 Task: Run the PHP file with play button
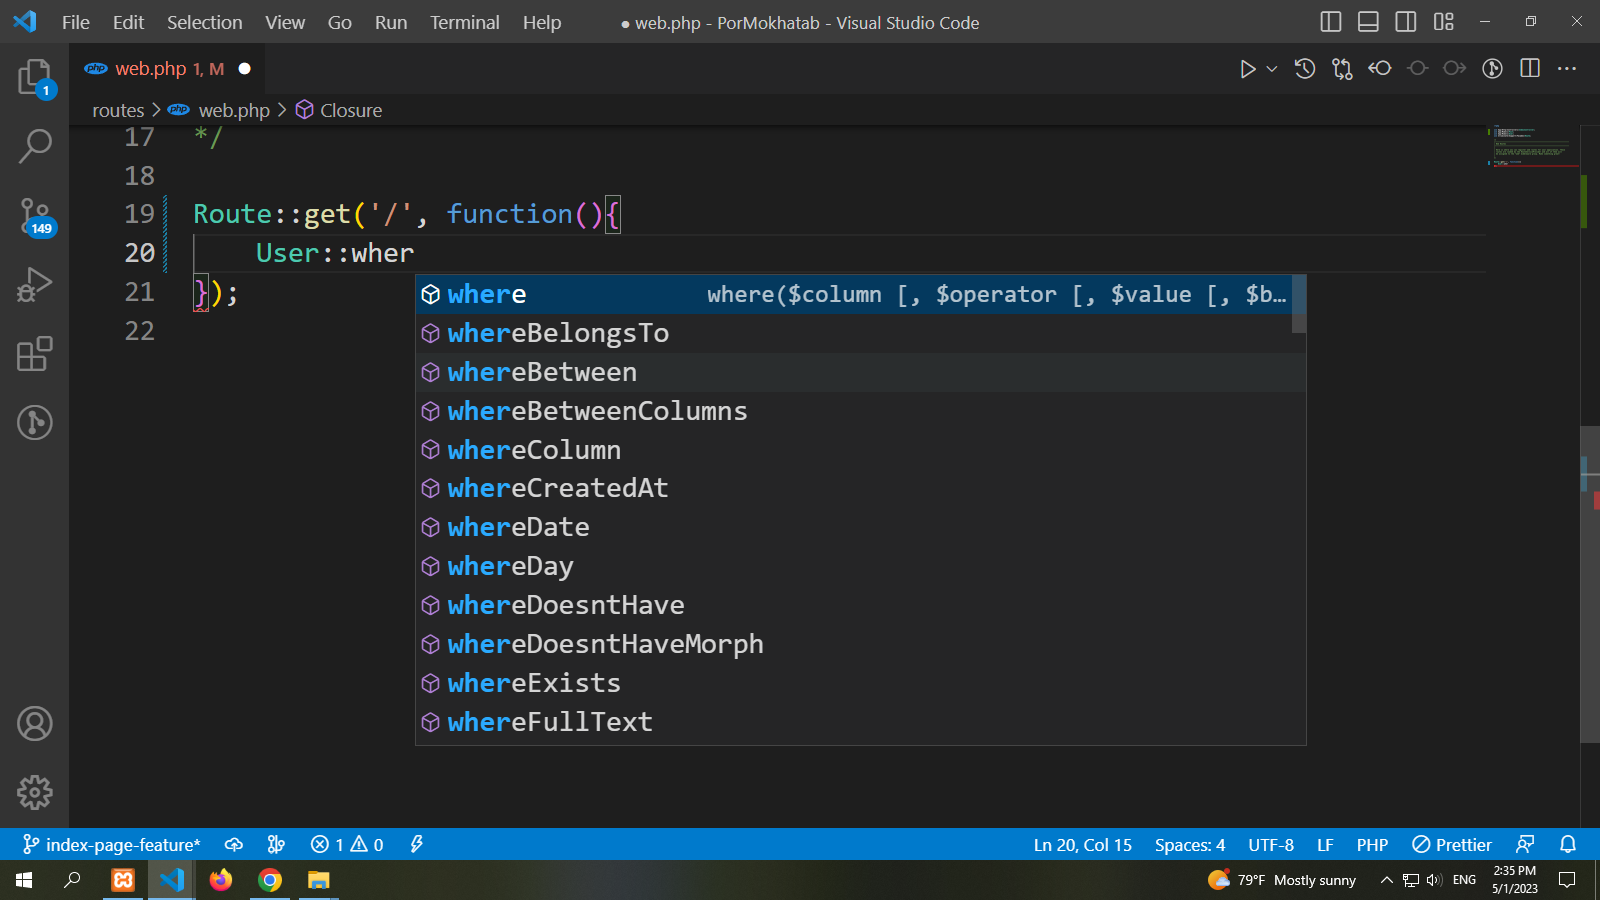tap(1247, 69)
